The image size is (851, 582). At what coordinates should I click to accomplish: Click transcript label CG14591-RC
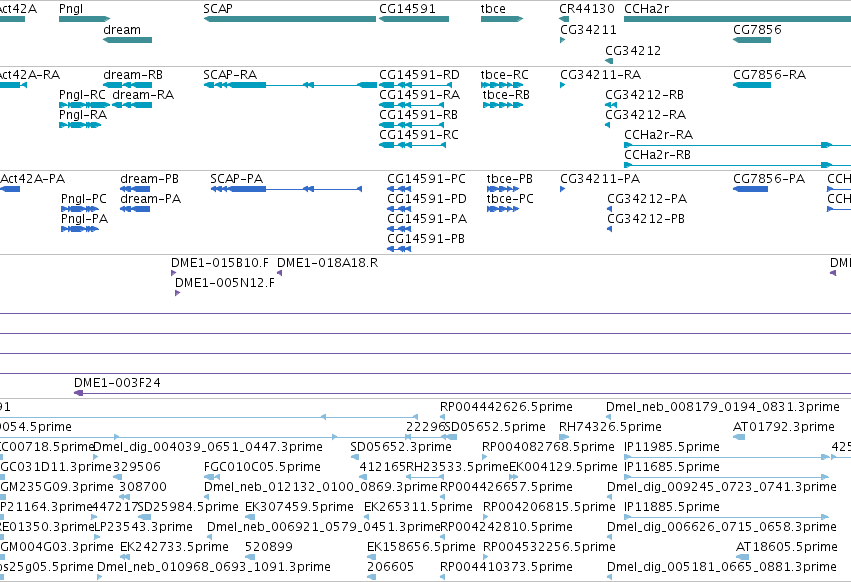(418, 135)
